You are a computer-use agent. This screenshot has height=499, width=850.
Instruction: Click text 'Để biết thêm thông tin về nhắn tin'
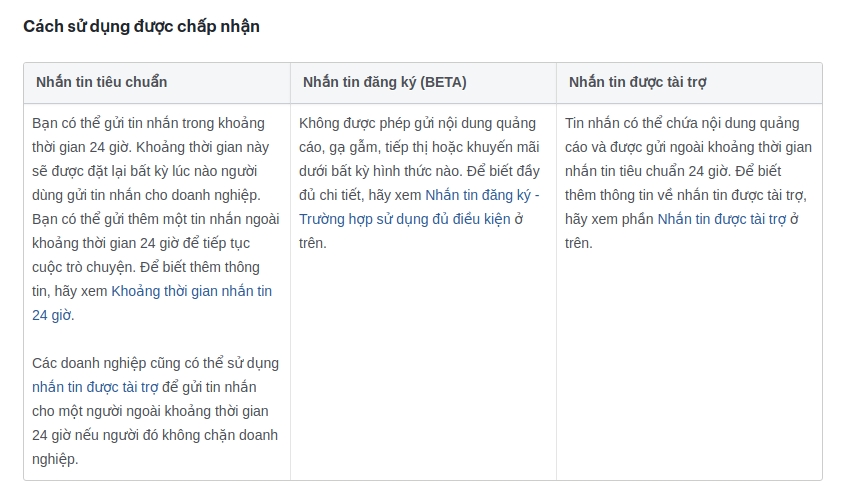[690, 195]
